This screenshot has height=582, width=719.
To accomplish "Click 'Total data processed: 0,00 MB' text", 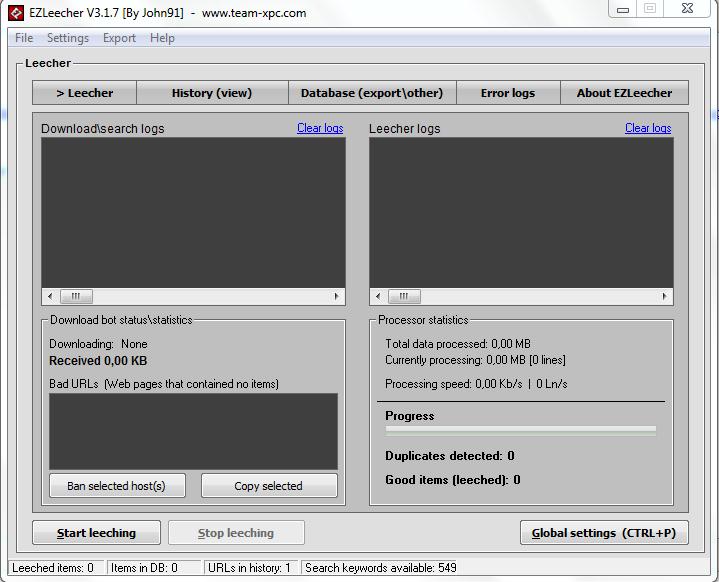I will click(458, 344).
